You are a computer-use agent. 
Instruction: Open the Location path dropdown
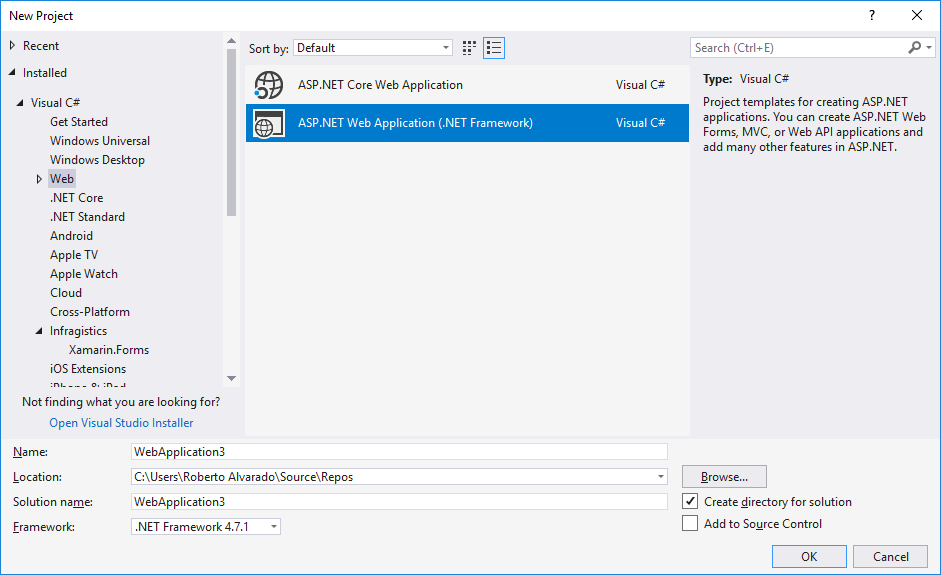click(660, 477)
